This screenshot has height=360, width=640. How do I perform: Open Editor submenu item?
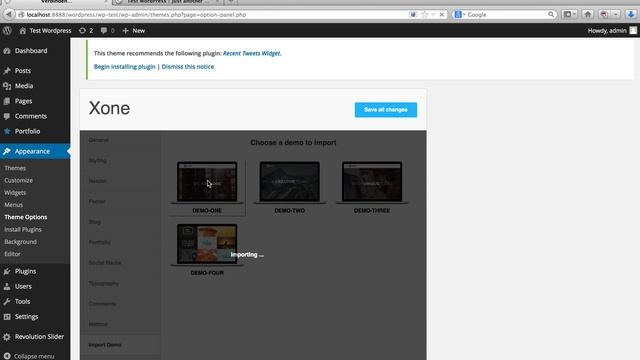(12, 254)
